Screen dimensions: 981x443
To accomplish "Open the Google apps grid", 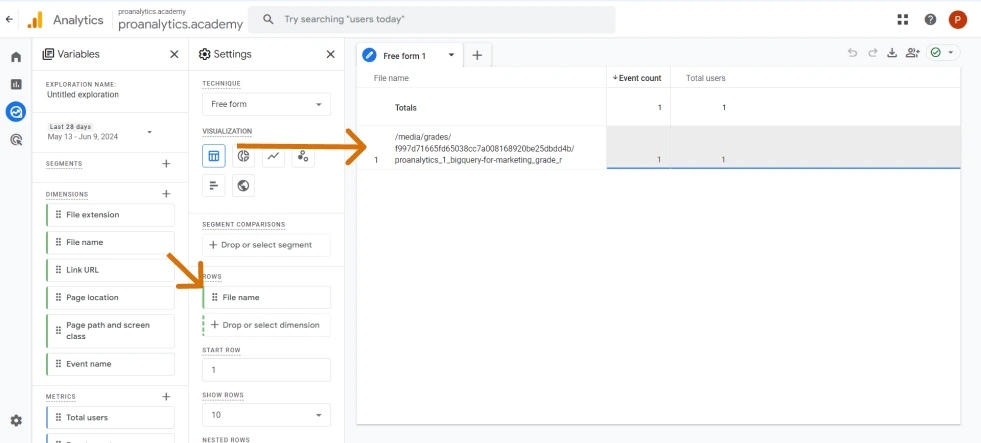I will tap(902, 19).
